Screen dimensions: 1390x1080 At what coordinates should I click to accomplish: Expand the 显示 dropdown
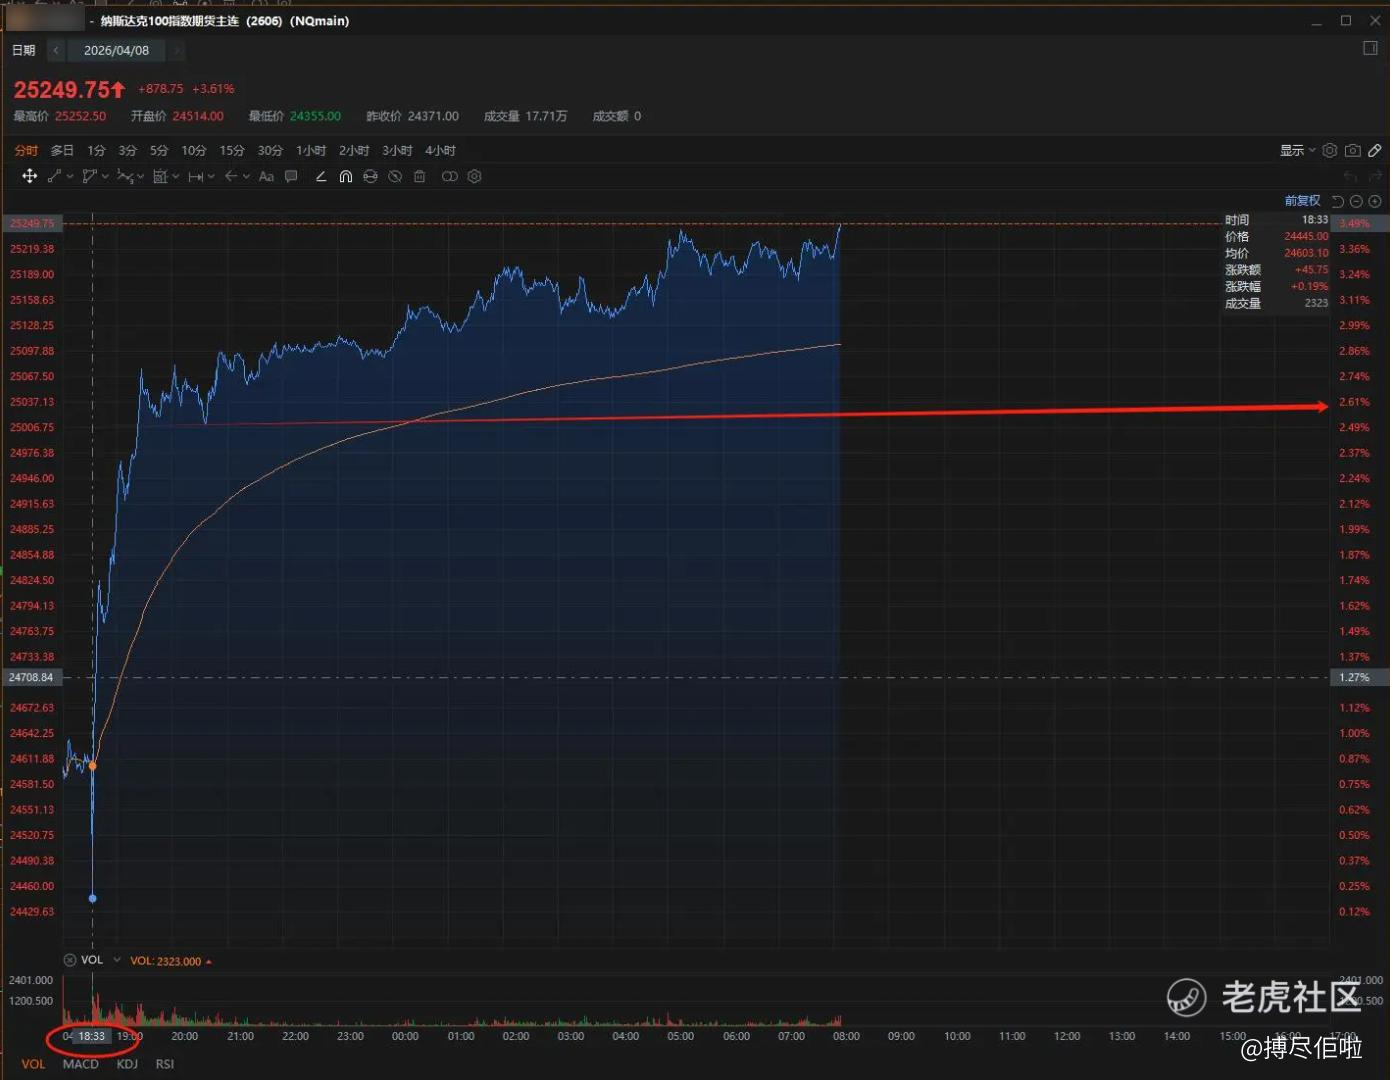[x=1297, y=150]
